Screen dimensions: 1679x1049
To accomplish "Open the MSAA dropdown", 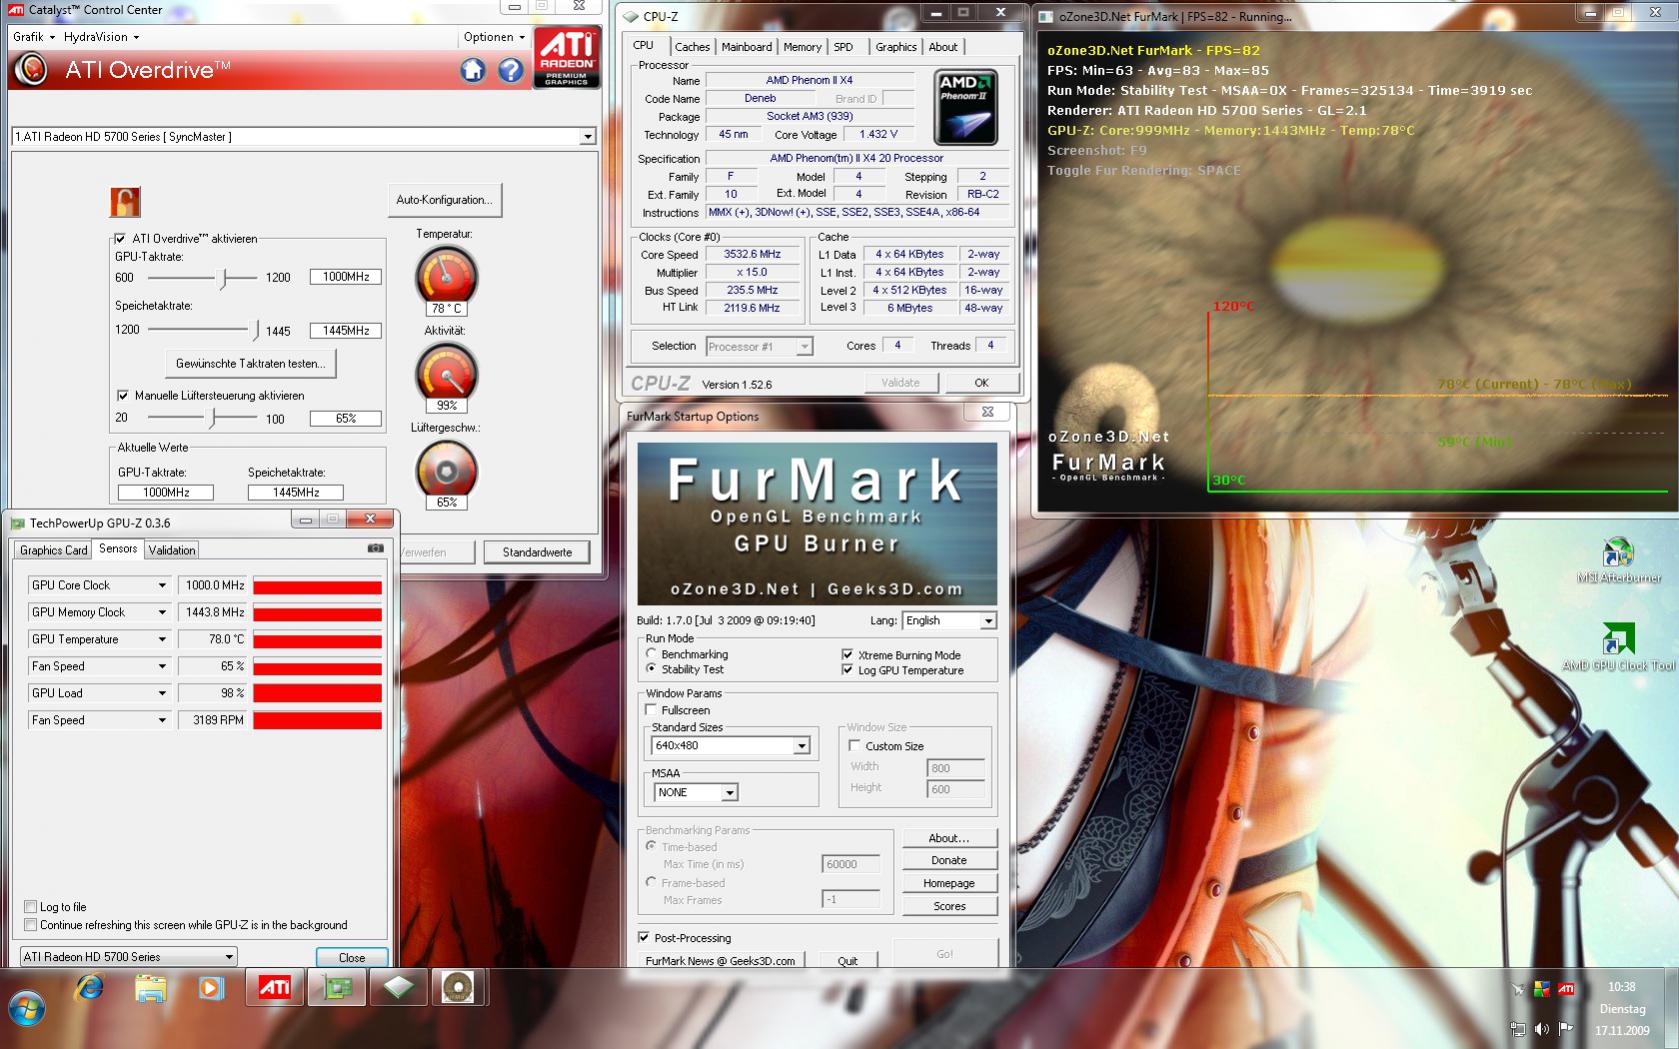I will point(696,792).
